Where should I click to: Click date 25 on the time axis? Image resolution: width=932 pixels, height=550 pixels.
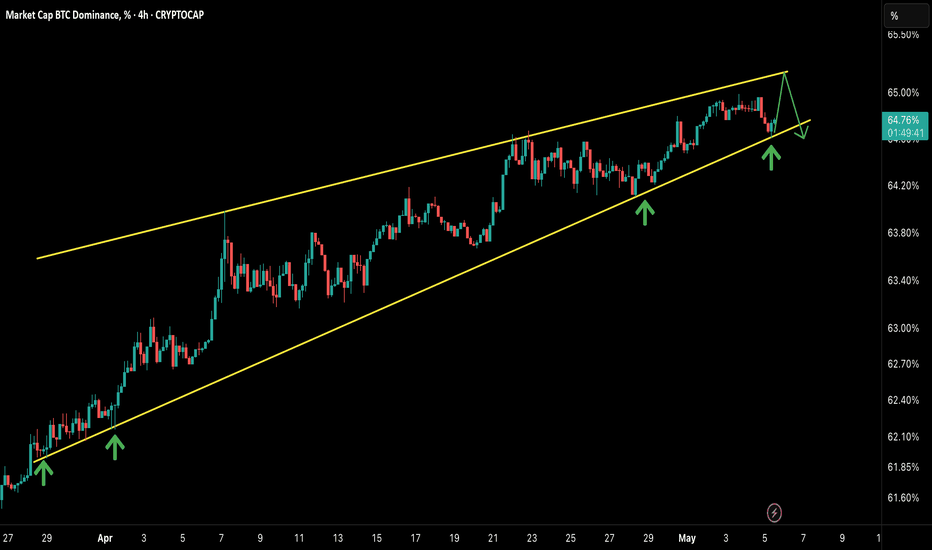(x=570, y=538)
